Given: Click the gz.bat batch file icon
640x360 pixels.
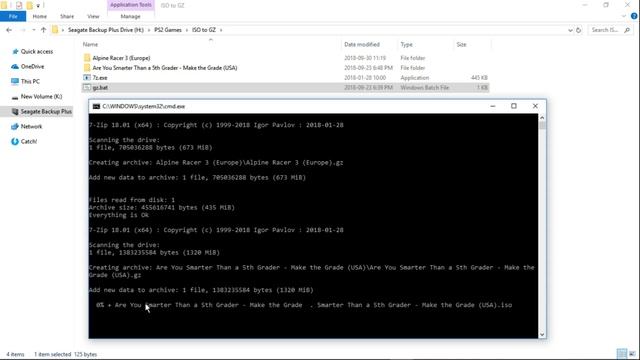Looking at the screenshot, I should click(x=87, y=87).
